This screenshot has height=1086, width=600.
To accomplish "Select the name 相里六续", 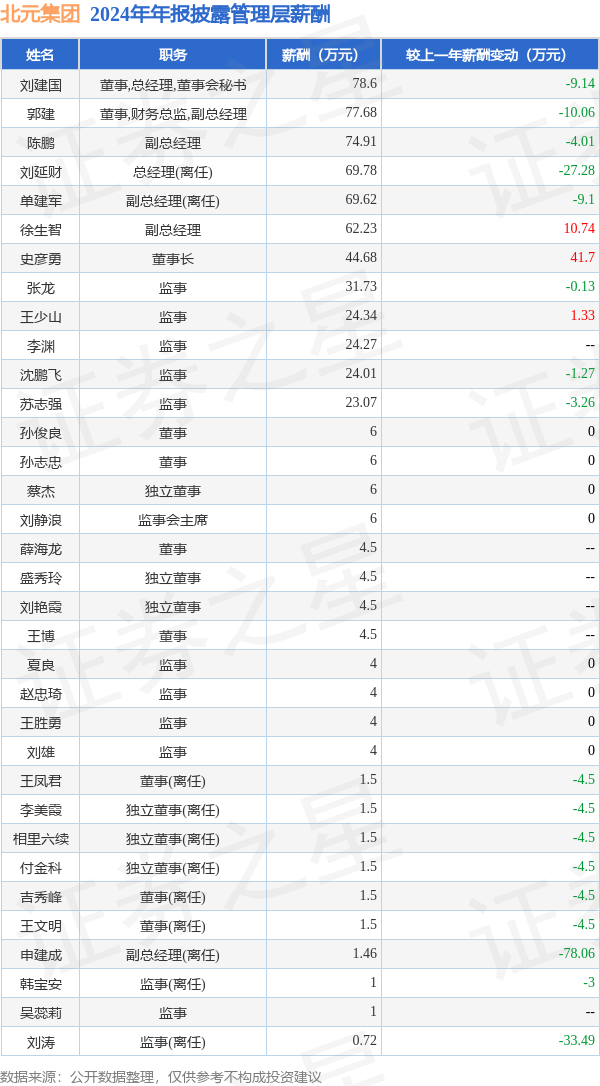I will pos(40,839).
